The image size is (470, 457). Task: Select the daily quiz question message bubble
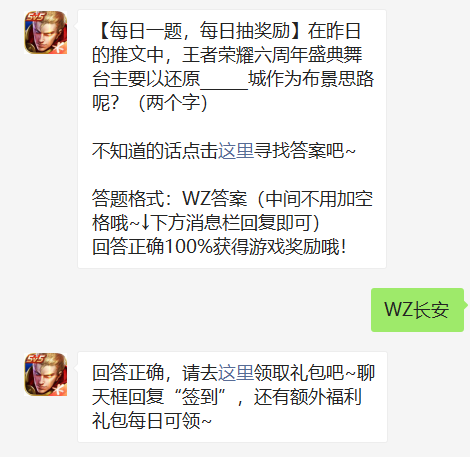232,139
